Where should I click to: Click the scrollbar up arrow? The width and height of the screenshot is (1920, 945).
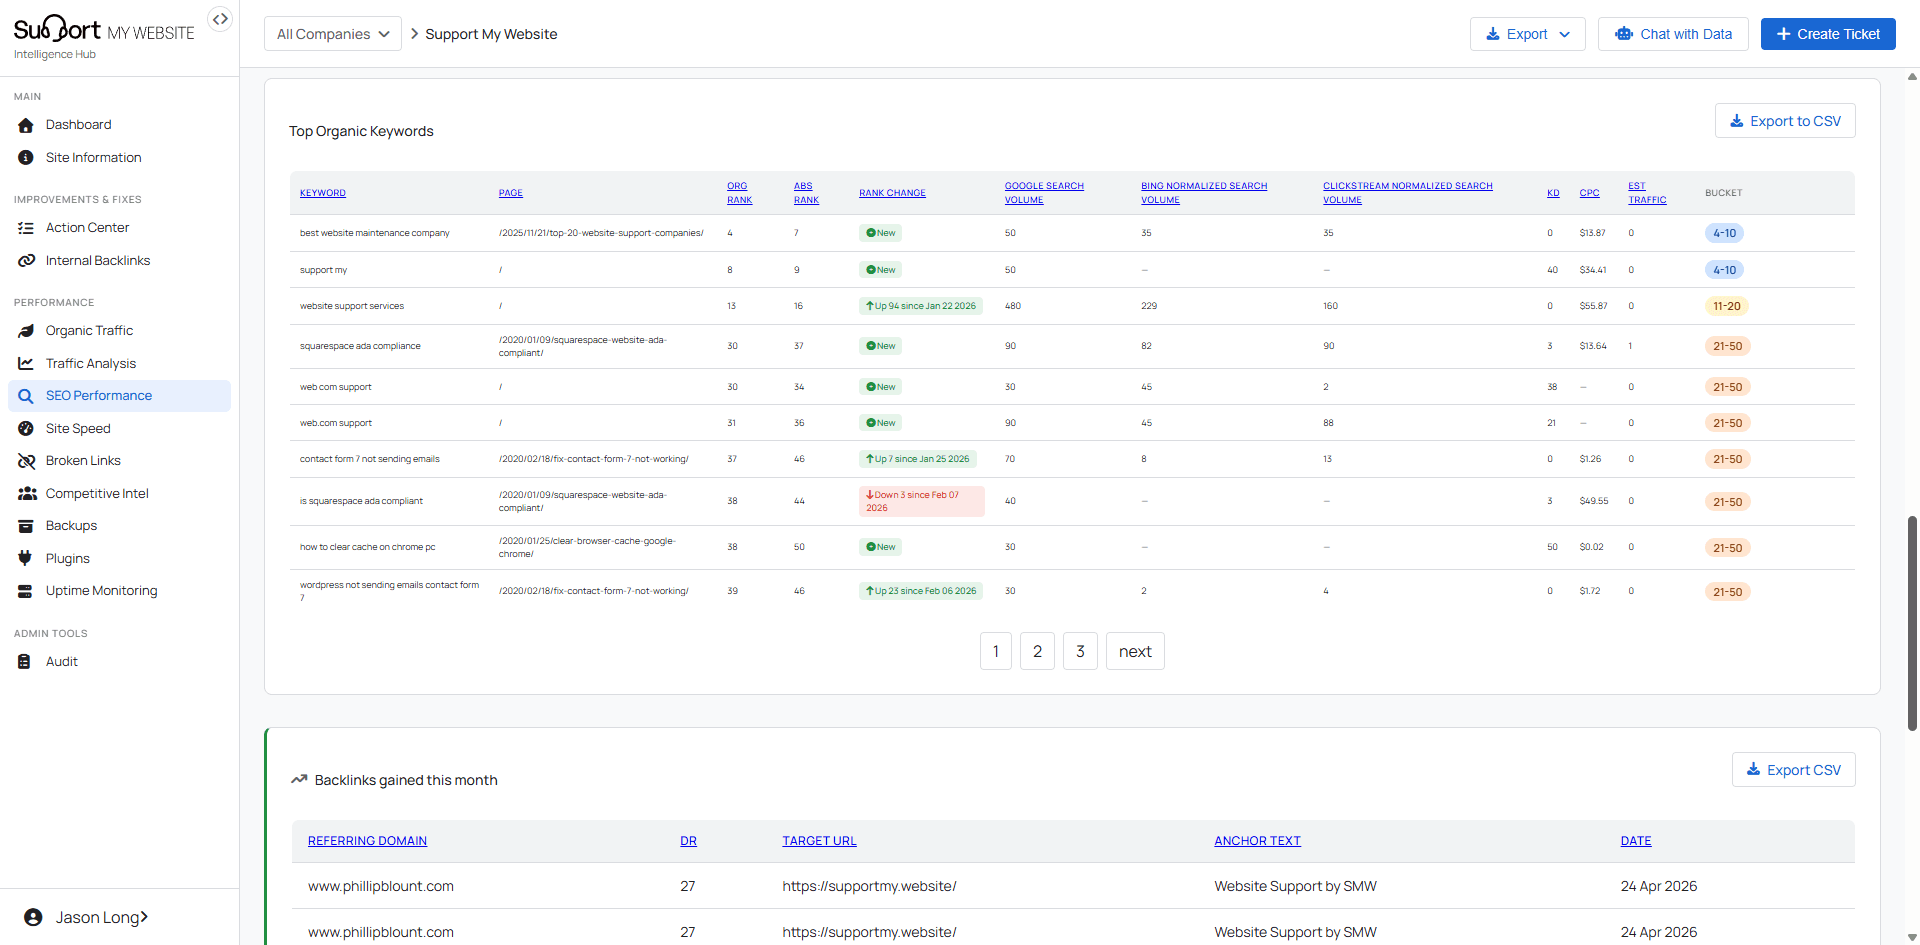1912,76
